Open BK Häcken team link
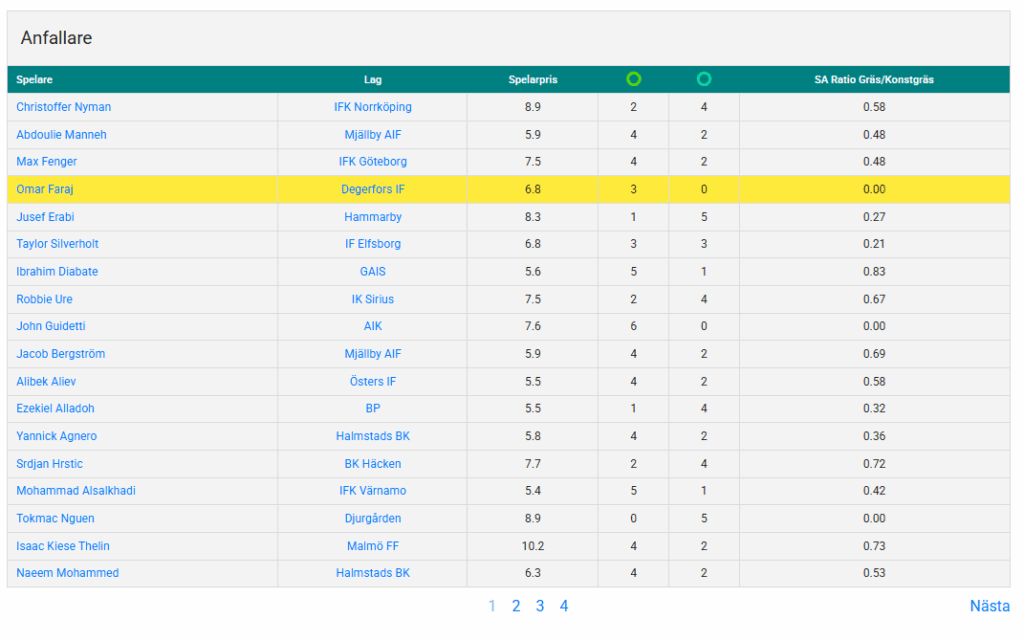The height and width of the screenshot is (641, 1024). tap(373, 463)
